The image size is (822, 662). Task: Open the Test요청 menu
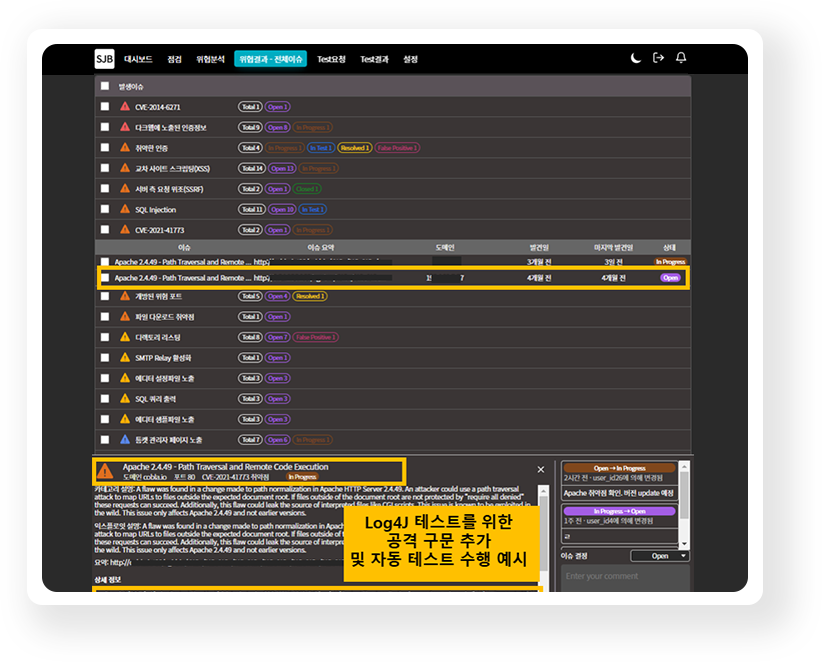point(331,59)
